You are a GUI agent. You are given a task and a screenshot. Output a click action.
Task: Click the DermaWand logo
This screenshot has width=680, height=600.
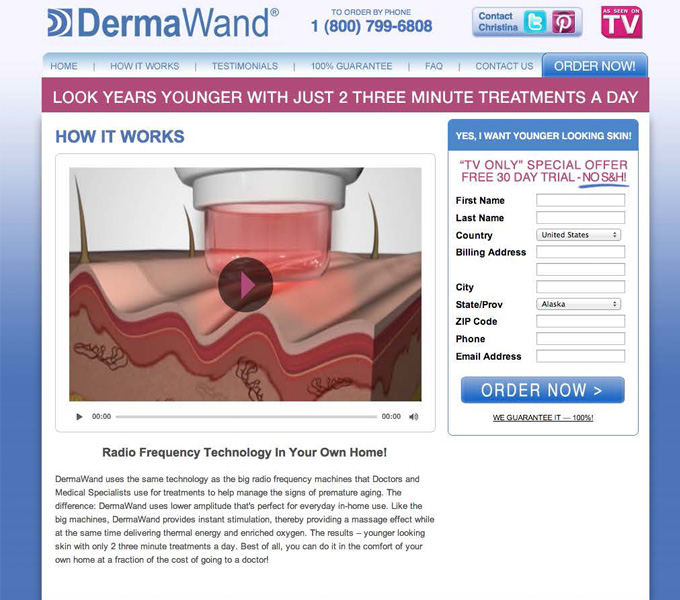coord(163,23)
